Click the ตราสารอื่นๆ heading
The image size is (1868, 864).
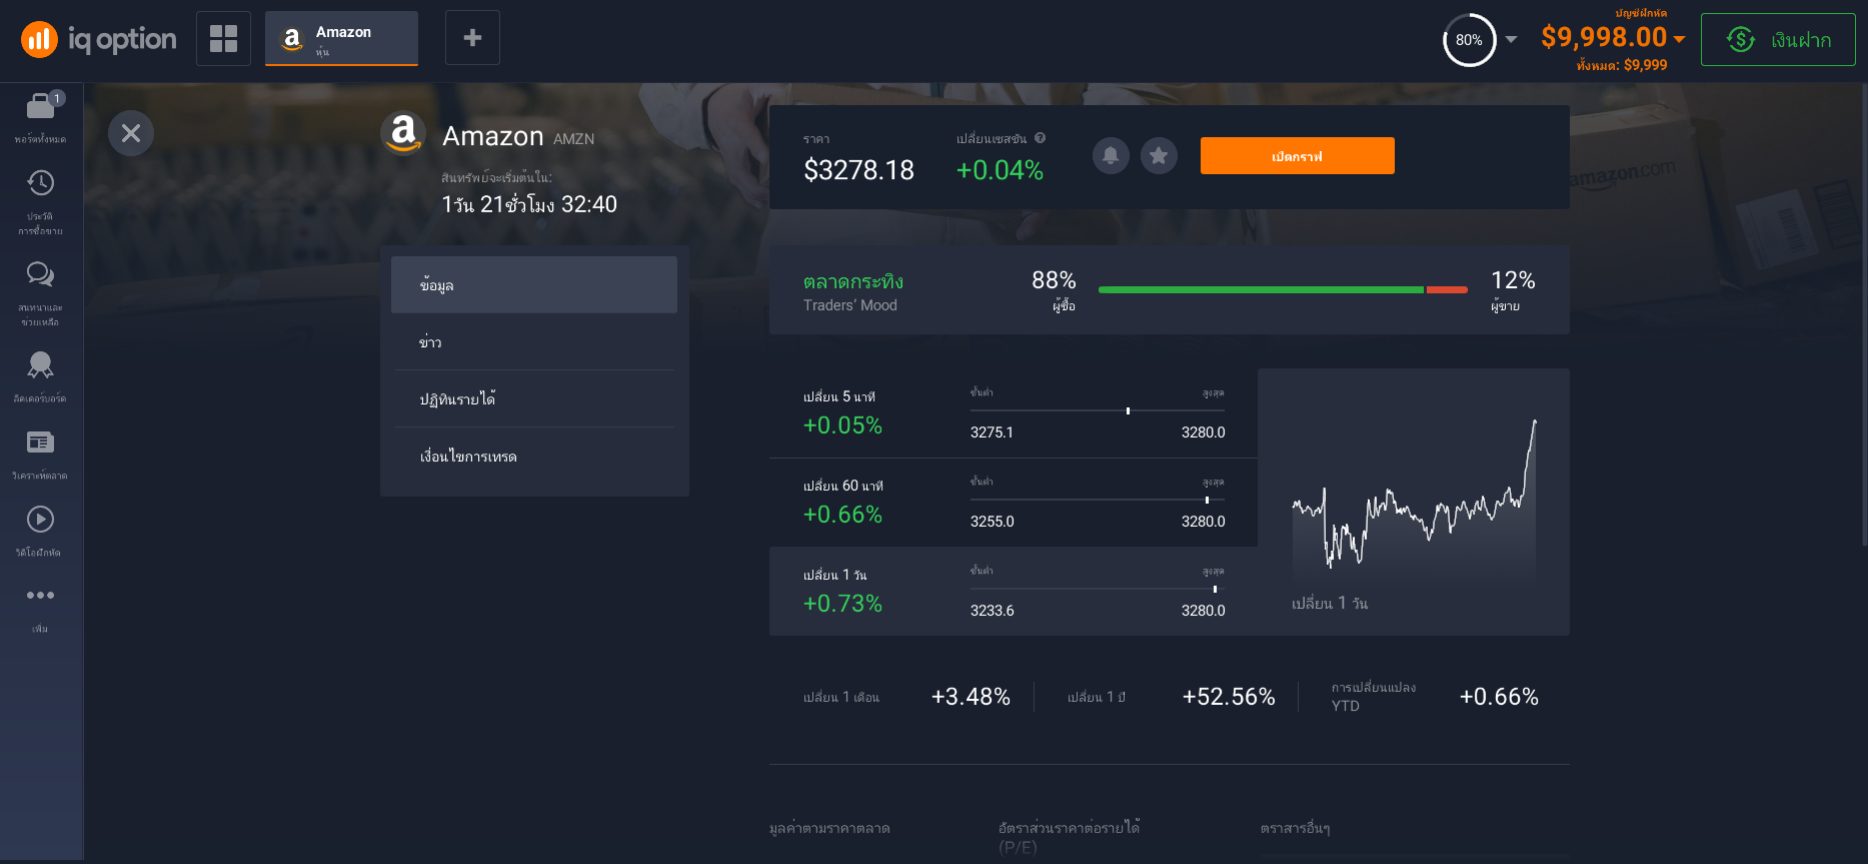1295,828
